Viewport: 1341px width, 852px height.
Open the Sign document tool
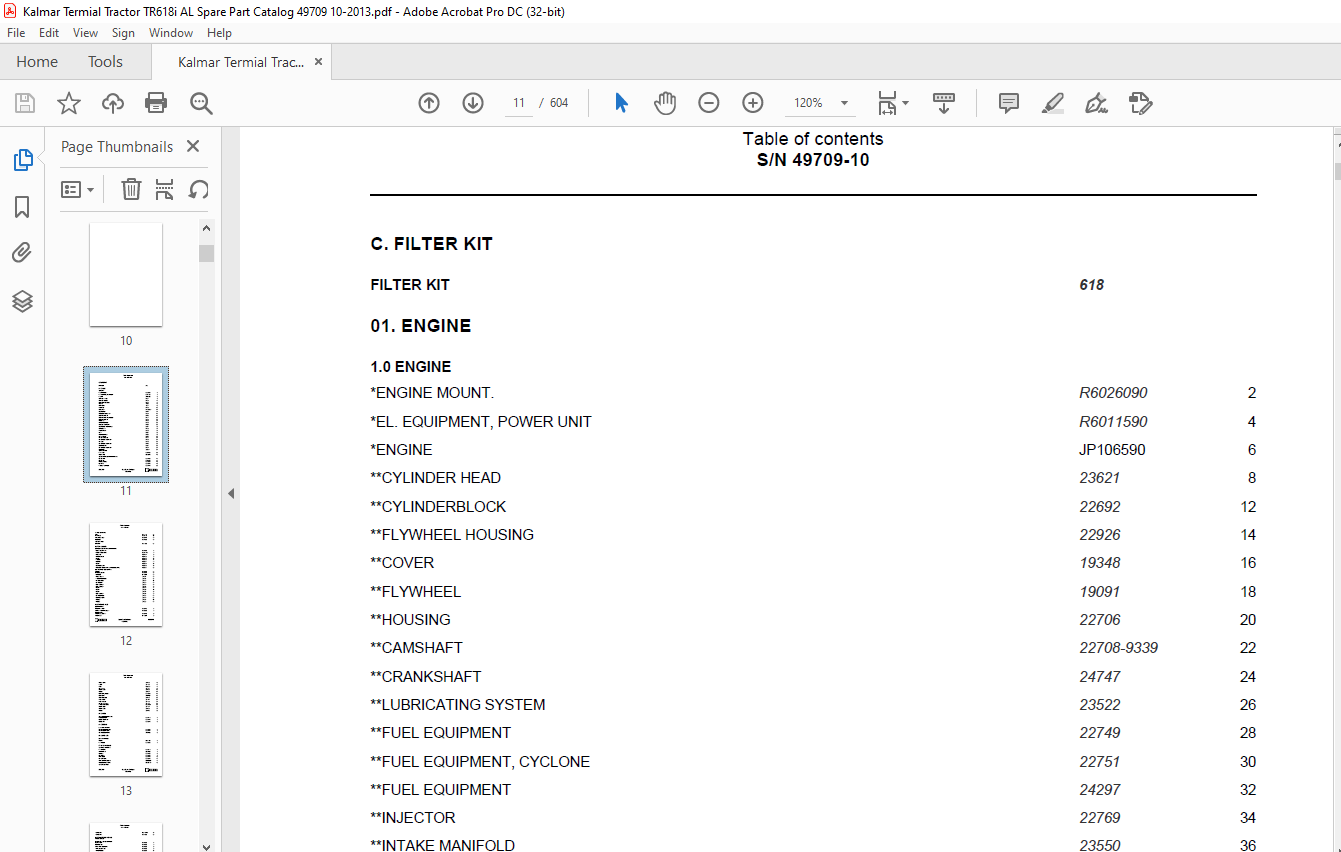1096,103
